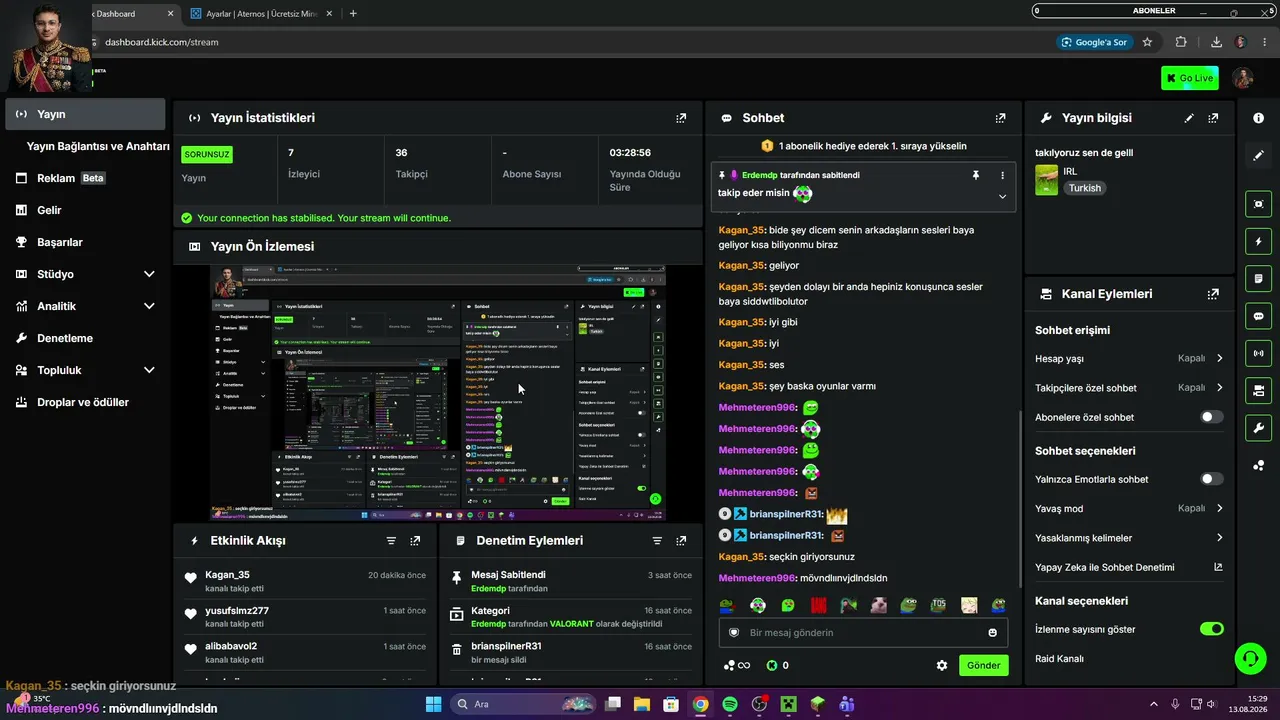Toggle the chat bubble icon in right sidebar

tap(1258, 315)
